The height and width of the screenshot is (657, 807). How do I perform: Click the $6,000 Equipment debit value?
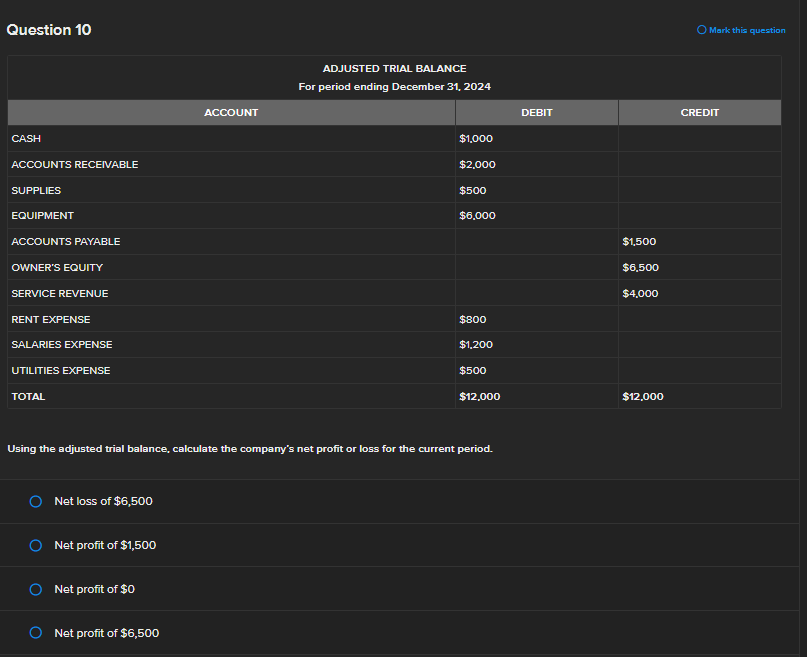coord(477,215)
